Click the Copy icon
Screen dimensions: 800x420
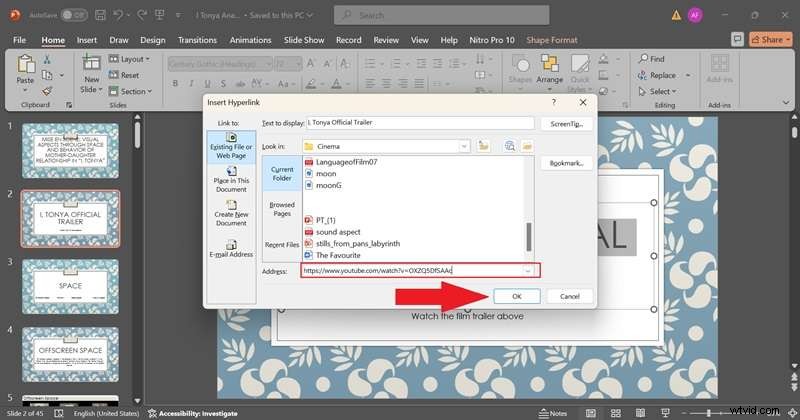click(x=47, y=75)
